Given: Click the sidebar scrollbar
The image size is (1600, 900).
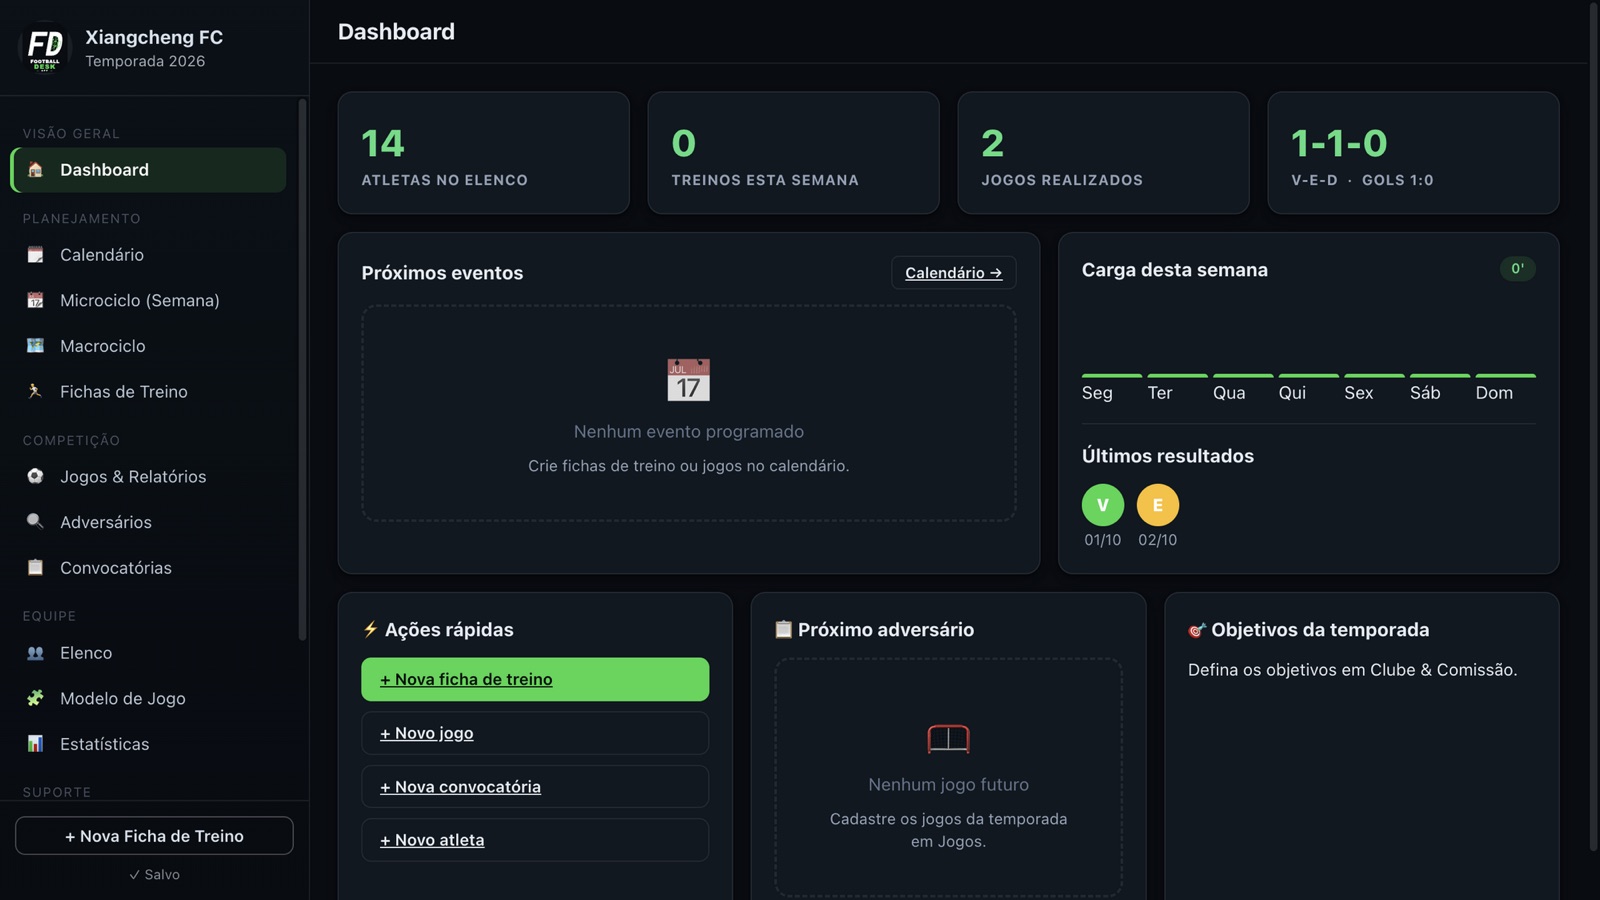Looking at the screenshot, I should [302, 370].
